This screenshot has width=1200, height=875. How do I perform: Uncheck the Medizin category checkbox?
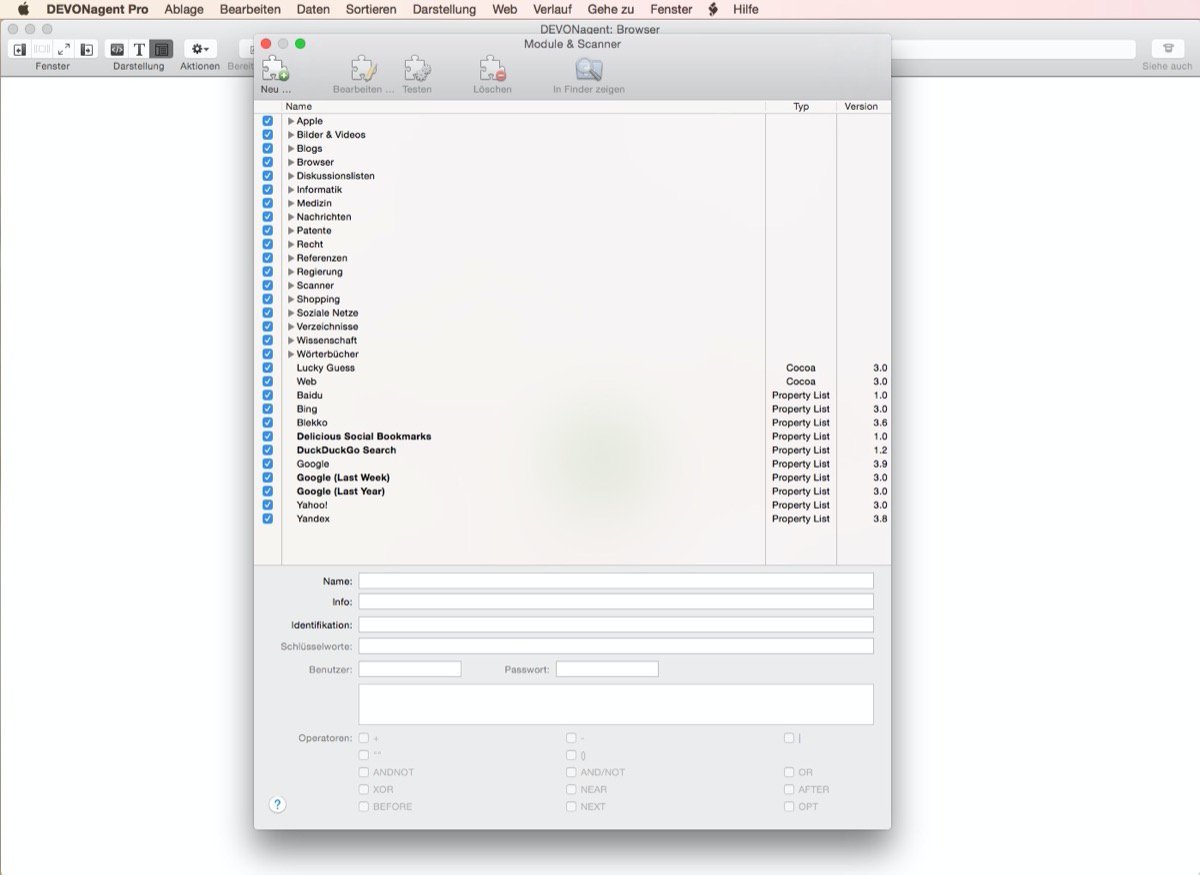click(267, 203)
